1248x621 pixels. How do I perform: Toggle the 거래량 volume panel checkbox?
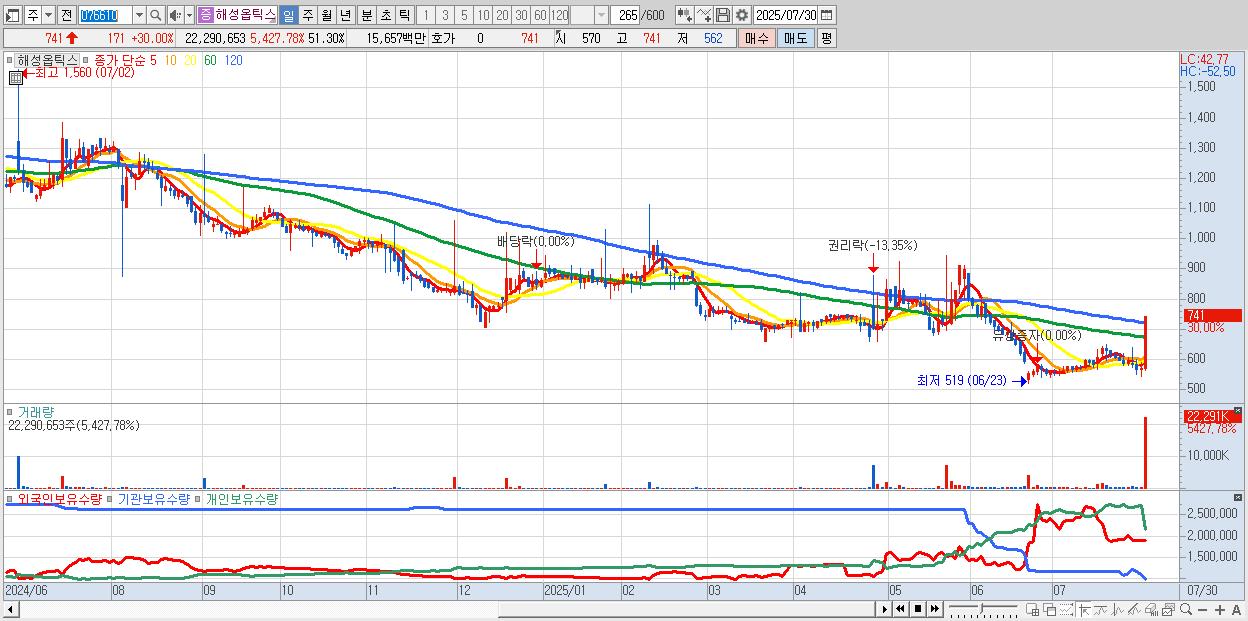pyautogui.click(x=10, y=411)
